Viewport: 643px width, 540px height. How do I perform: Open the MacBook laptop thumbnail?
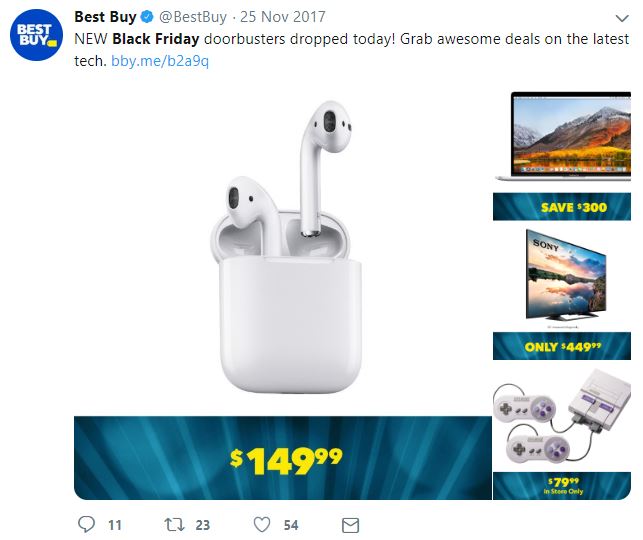point(563,137)
